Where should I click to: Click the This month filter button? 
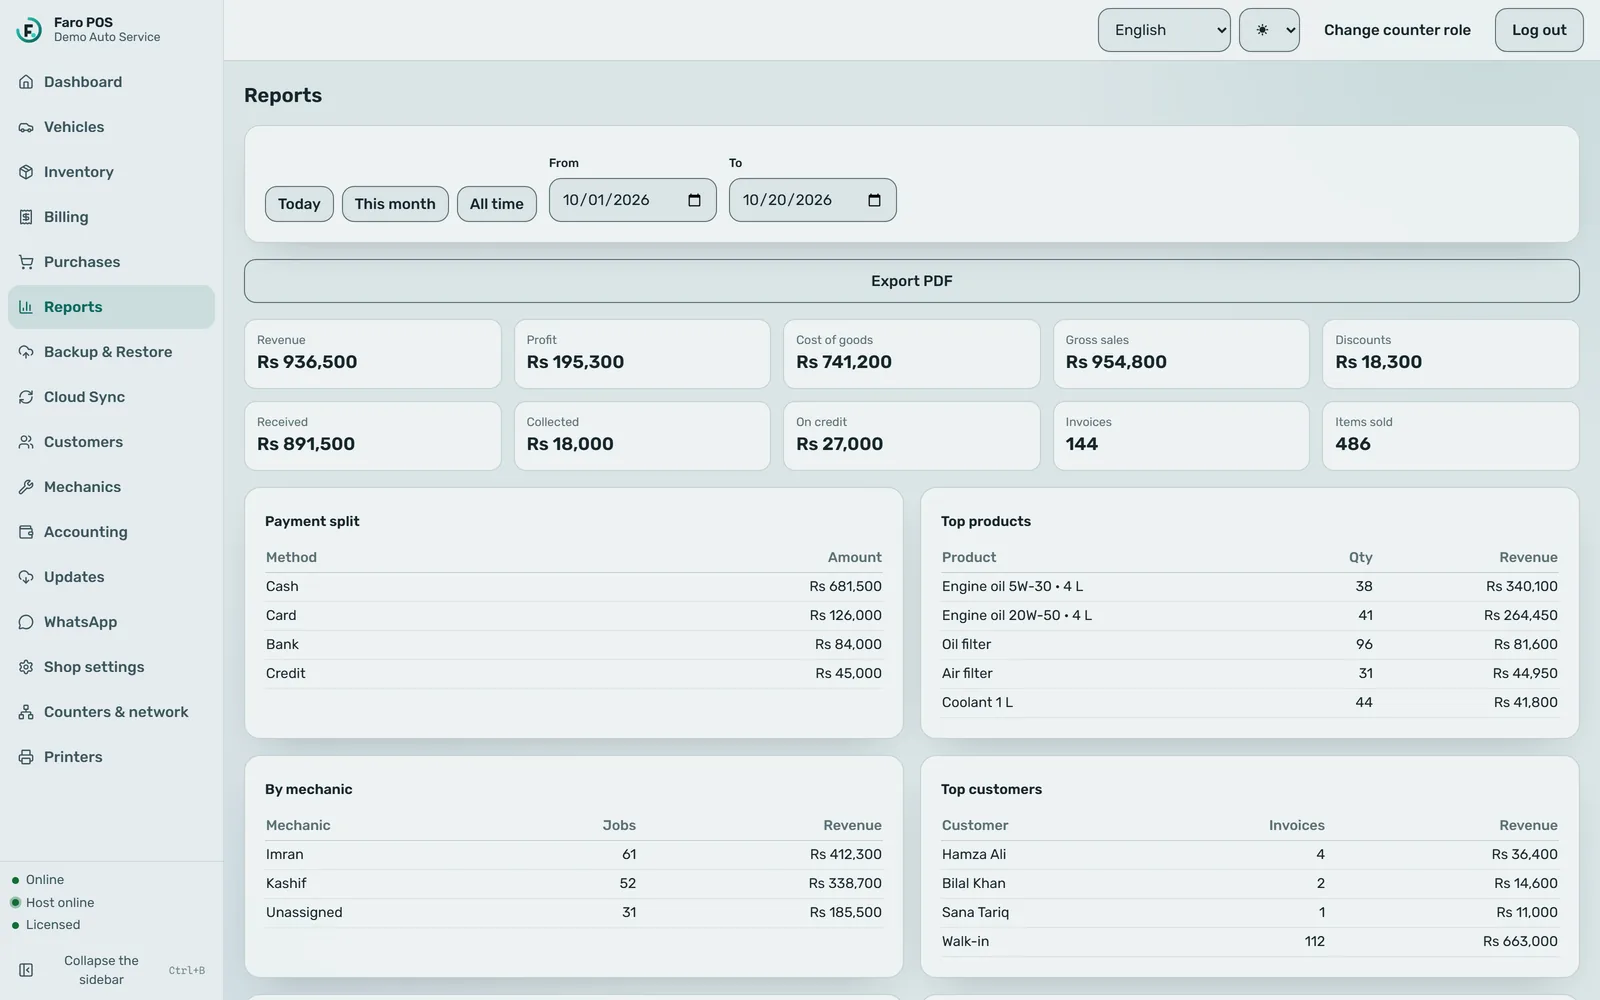pyautogui.click(x=395, y=204)
